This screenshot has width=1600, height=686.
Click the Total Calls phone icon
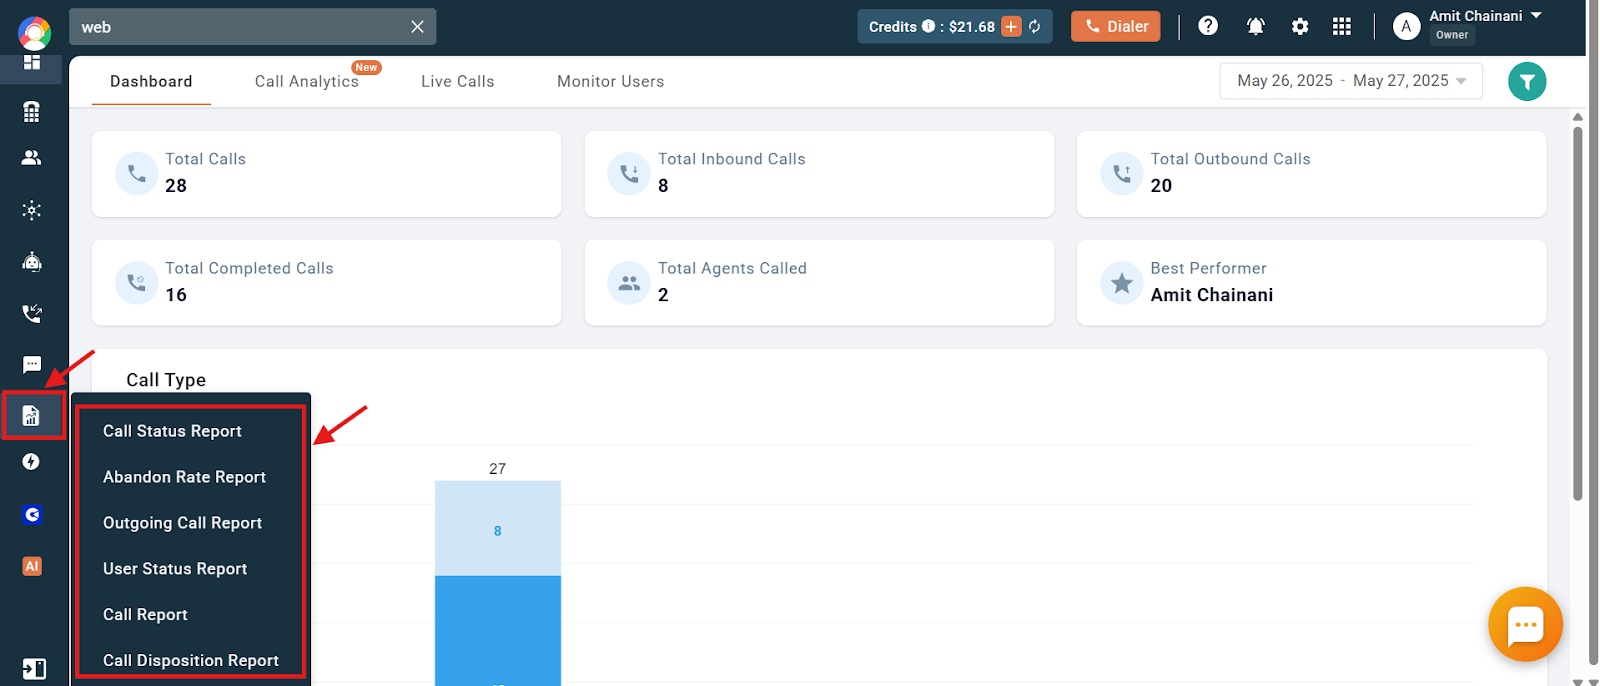(x=137, y=174)
